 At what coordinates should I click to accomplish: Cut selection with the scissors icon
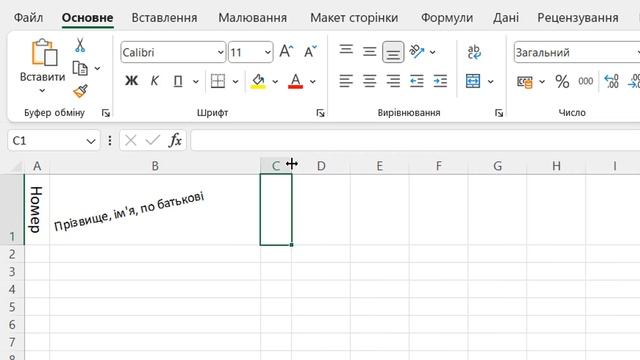80,45
